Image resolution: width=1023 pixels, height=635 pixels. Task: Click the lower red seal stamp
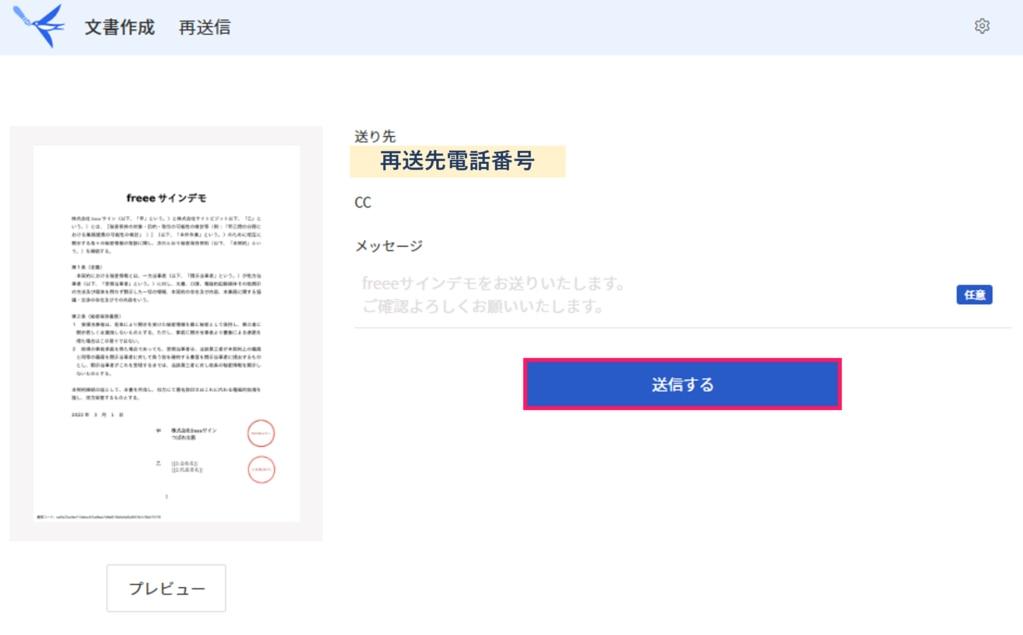point(261,470)
